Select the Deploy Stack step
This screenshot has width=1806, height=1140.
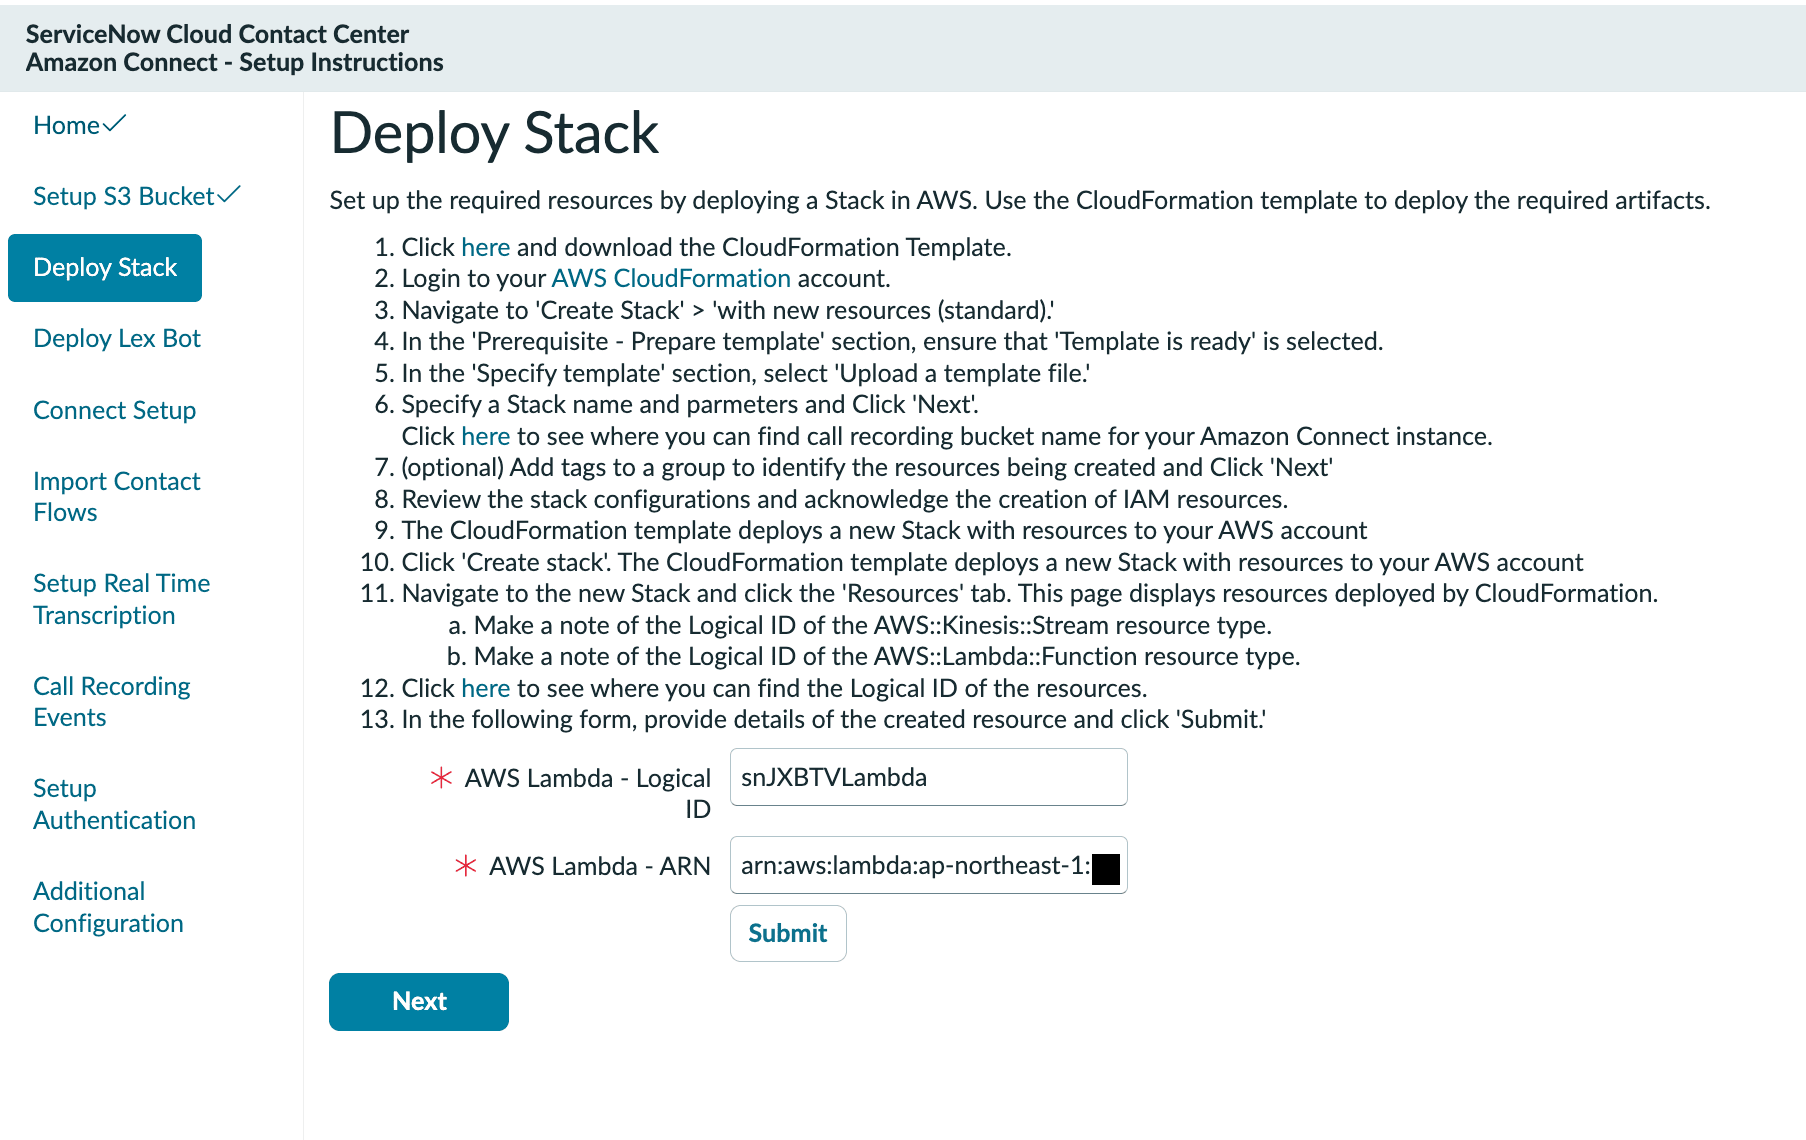[x=105, y=268]
